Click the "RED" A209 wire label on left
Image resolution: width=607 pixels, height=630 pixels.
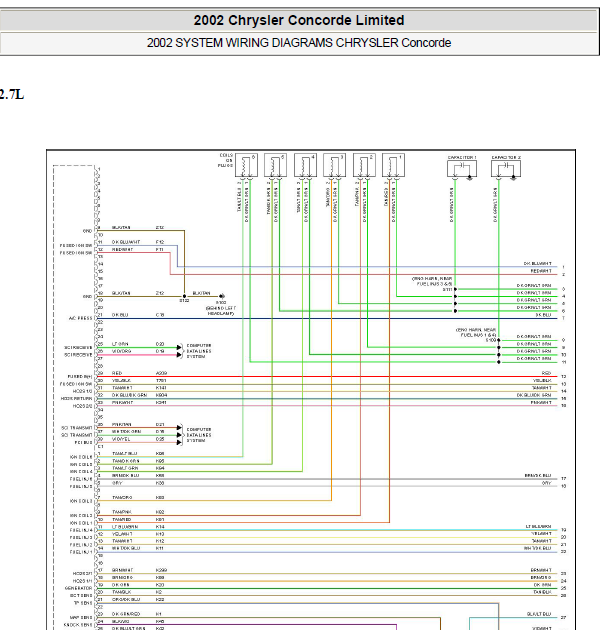[x=116, y=373]
